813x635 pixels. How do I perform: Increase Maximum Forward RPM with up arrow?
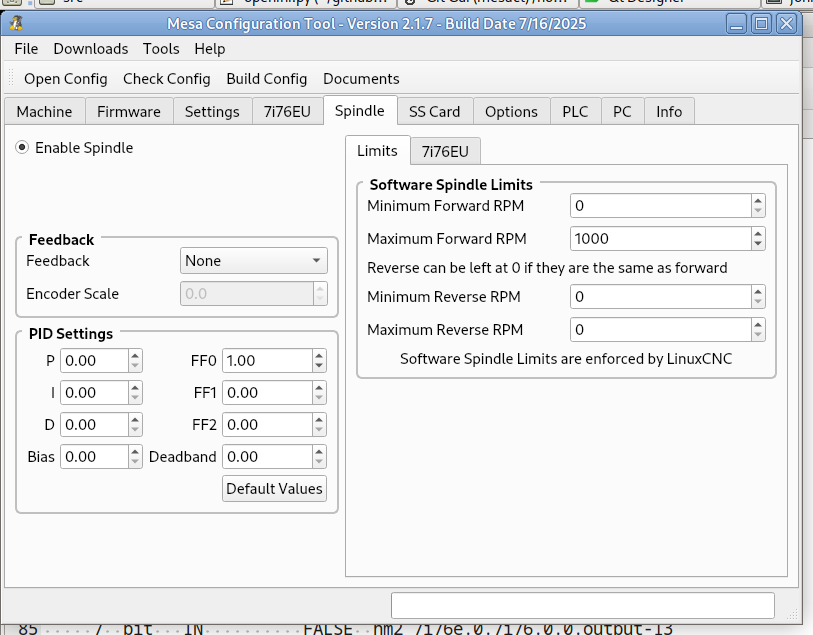point(758,234)
